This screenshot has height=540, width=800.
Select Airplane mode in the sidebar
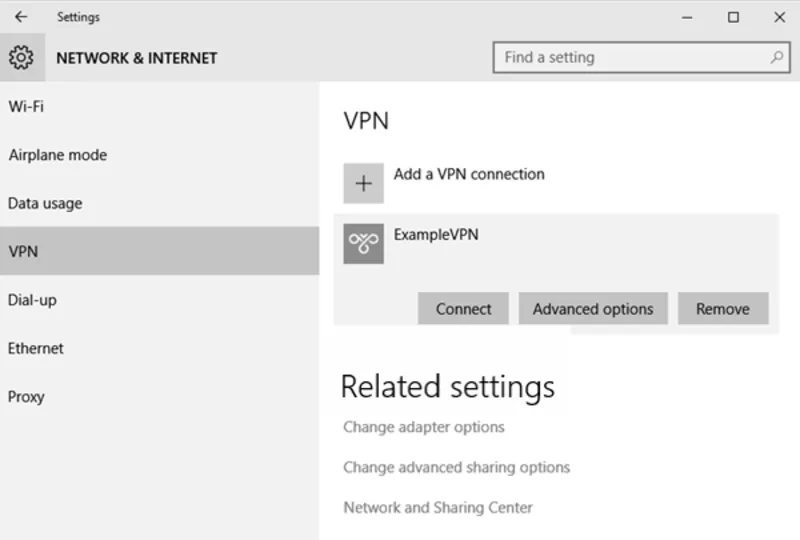(x=57, y=155)
